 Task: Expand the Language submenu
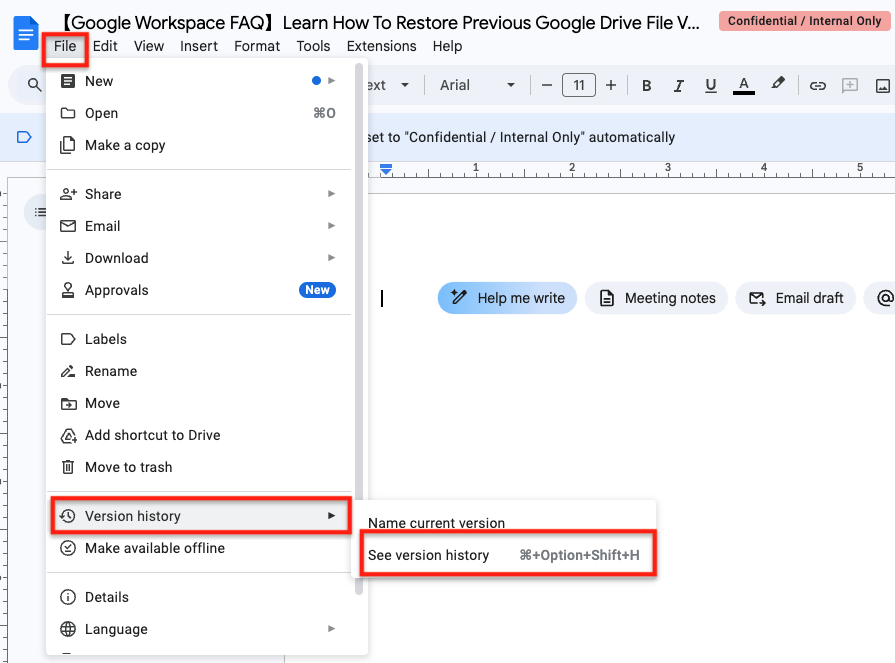pos(199,629)
